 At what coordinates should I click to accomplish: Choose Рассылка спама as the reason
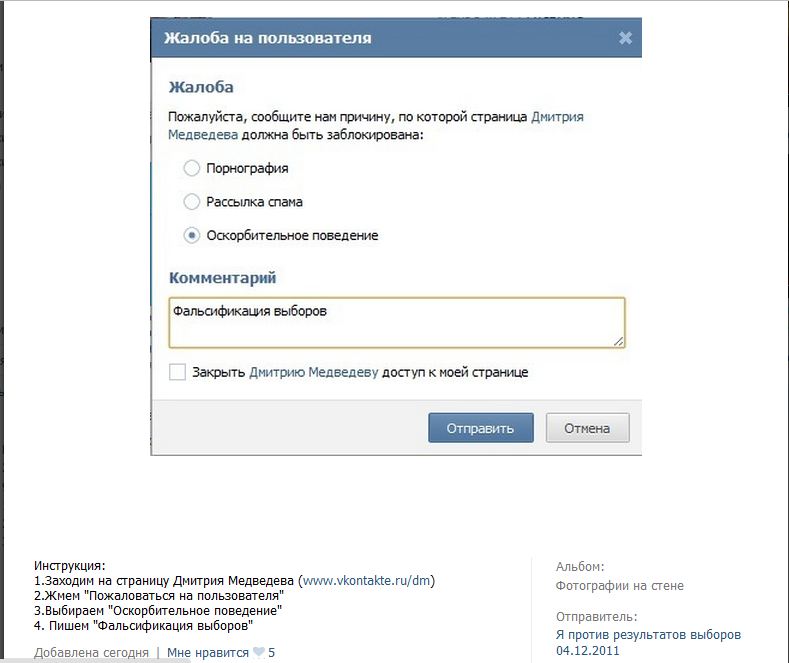(192, 202)
